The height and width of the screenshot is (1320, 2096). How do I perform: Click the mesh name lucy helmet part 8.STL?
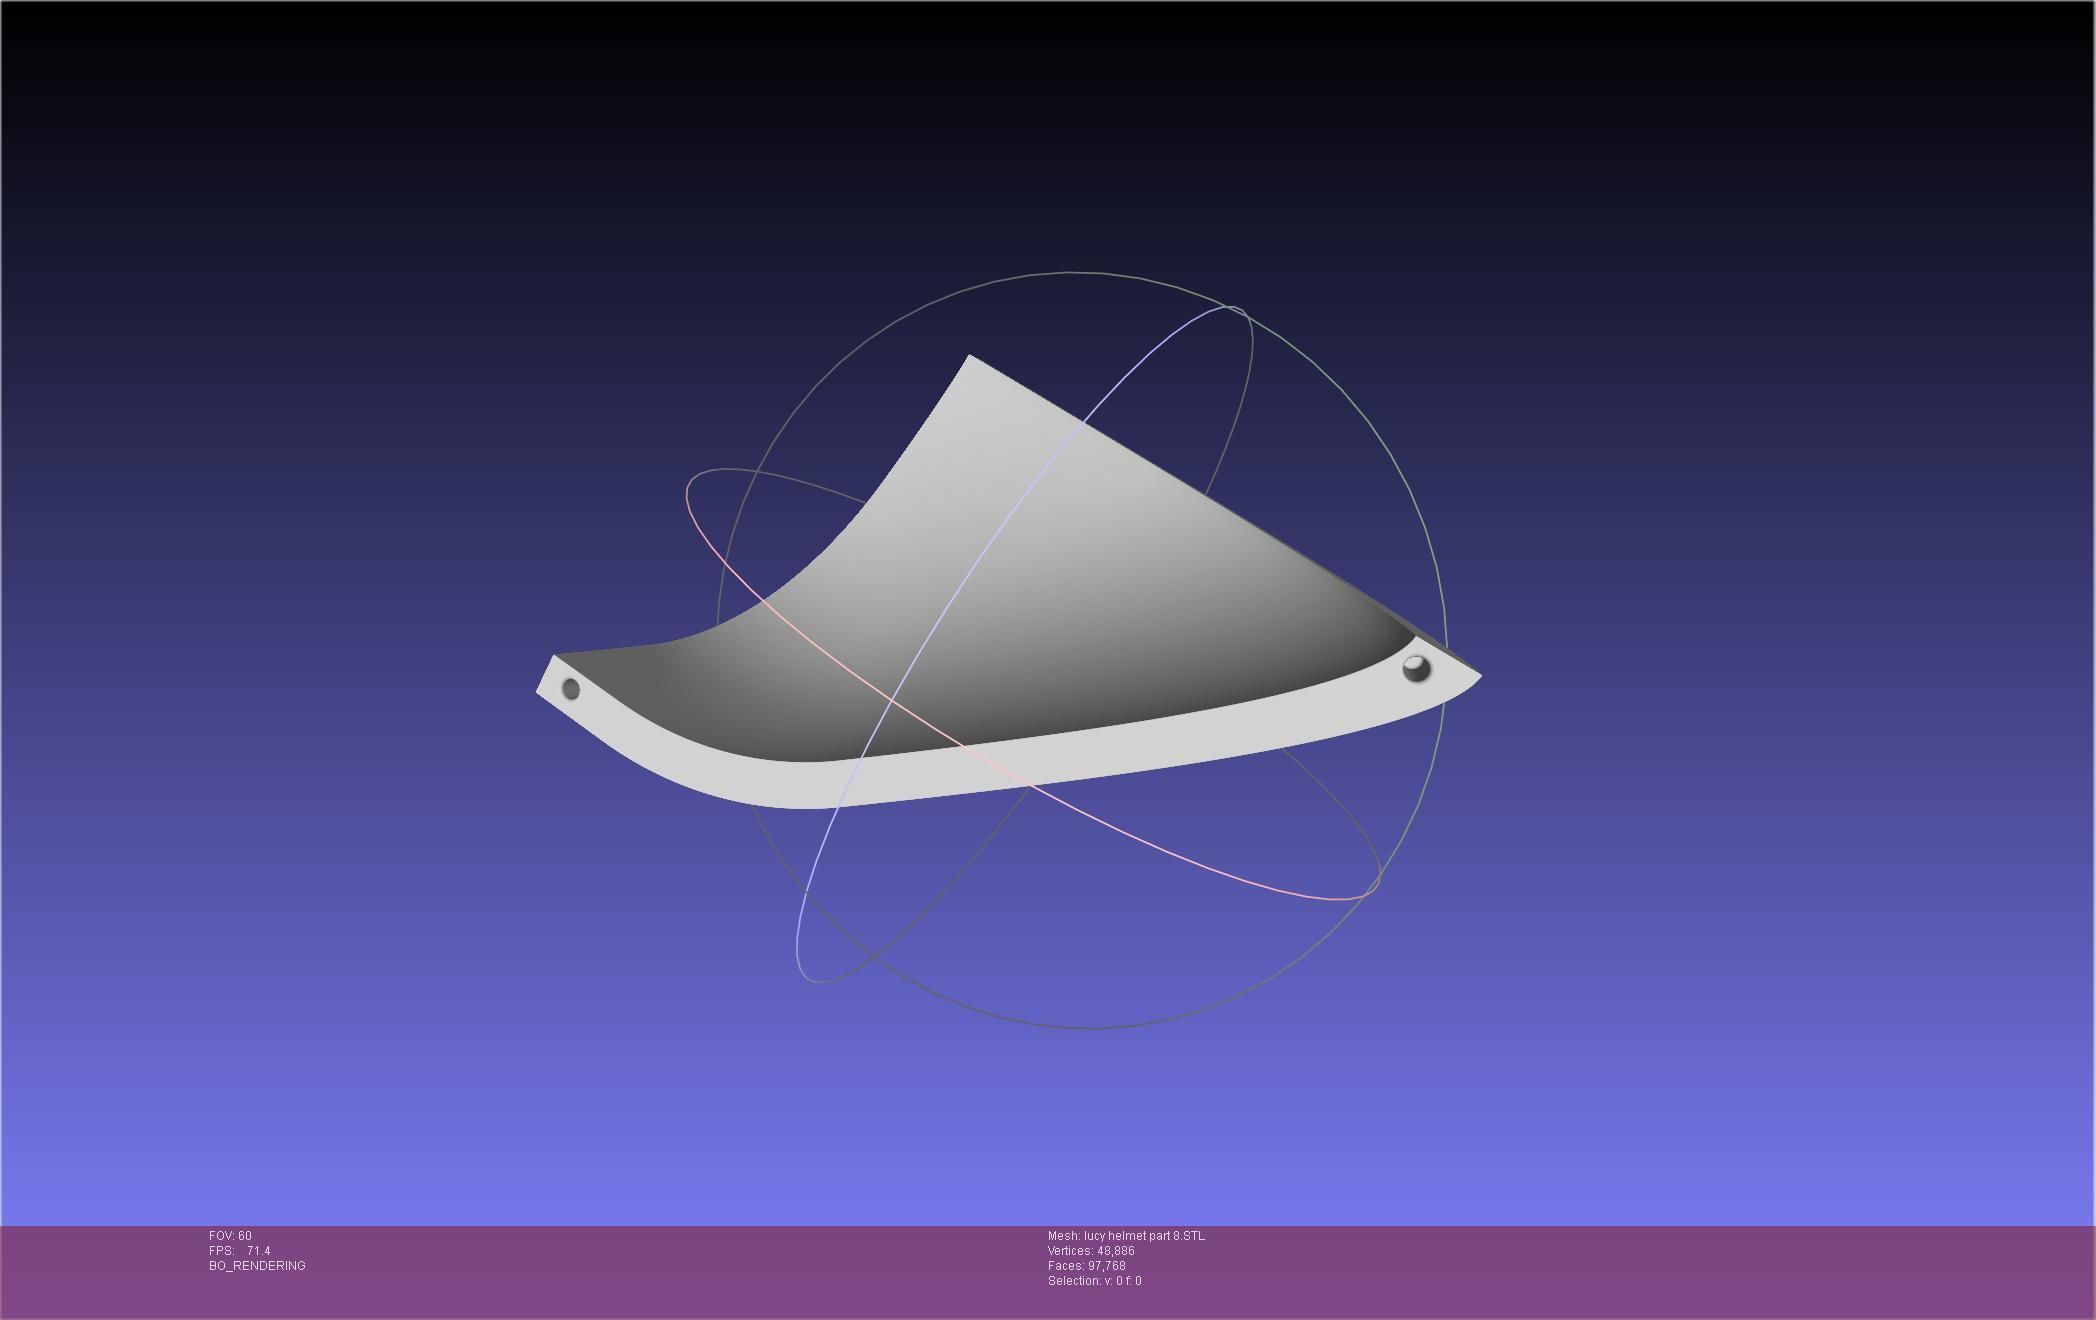[x=1126, y=1236]
